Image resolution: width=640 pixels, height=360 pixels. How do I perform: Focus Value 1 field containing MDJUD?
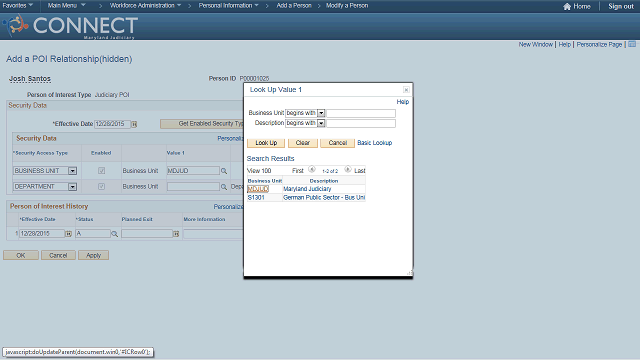coord(193,171)
